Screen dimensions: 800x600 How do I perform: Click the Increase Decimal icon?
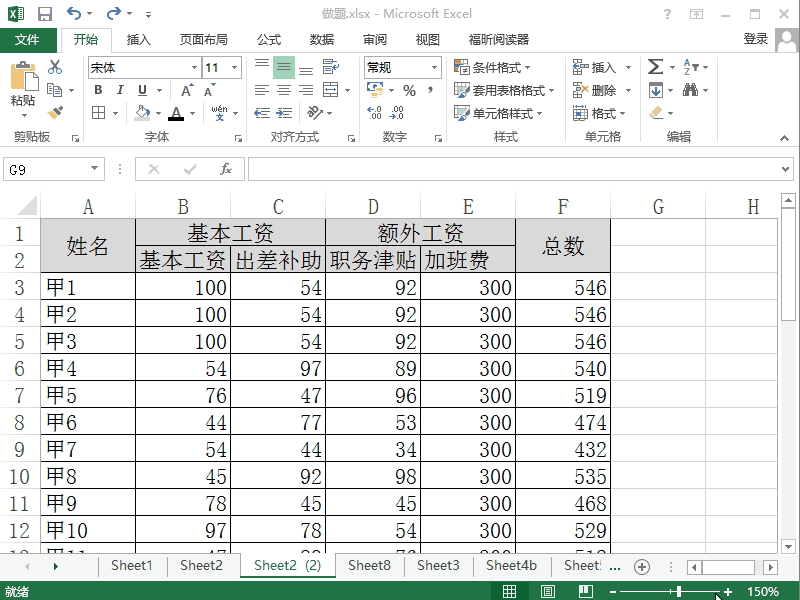click(371, 113)
